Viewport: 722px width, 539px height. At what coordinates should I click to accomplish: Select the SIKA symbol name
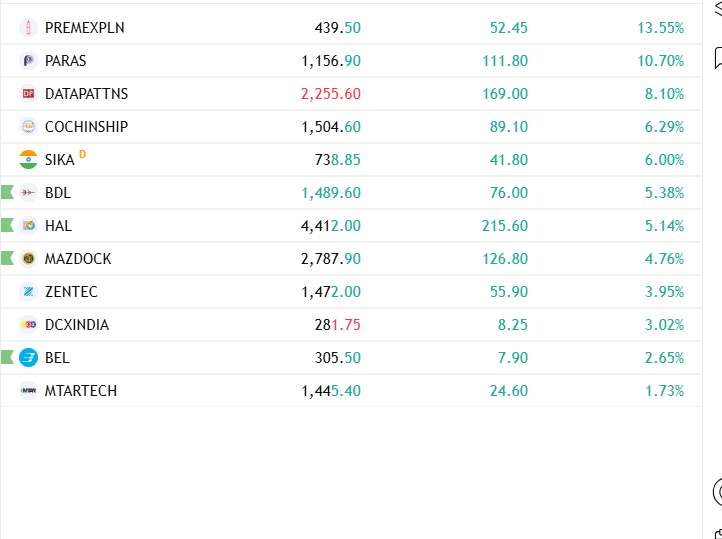tap(59, 160)
